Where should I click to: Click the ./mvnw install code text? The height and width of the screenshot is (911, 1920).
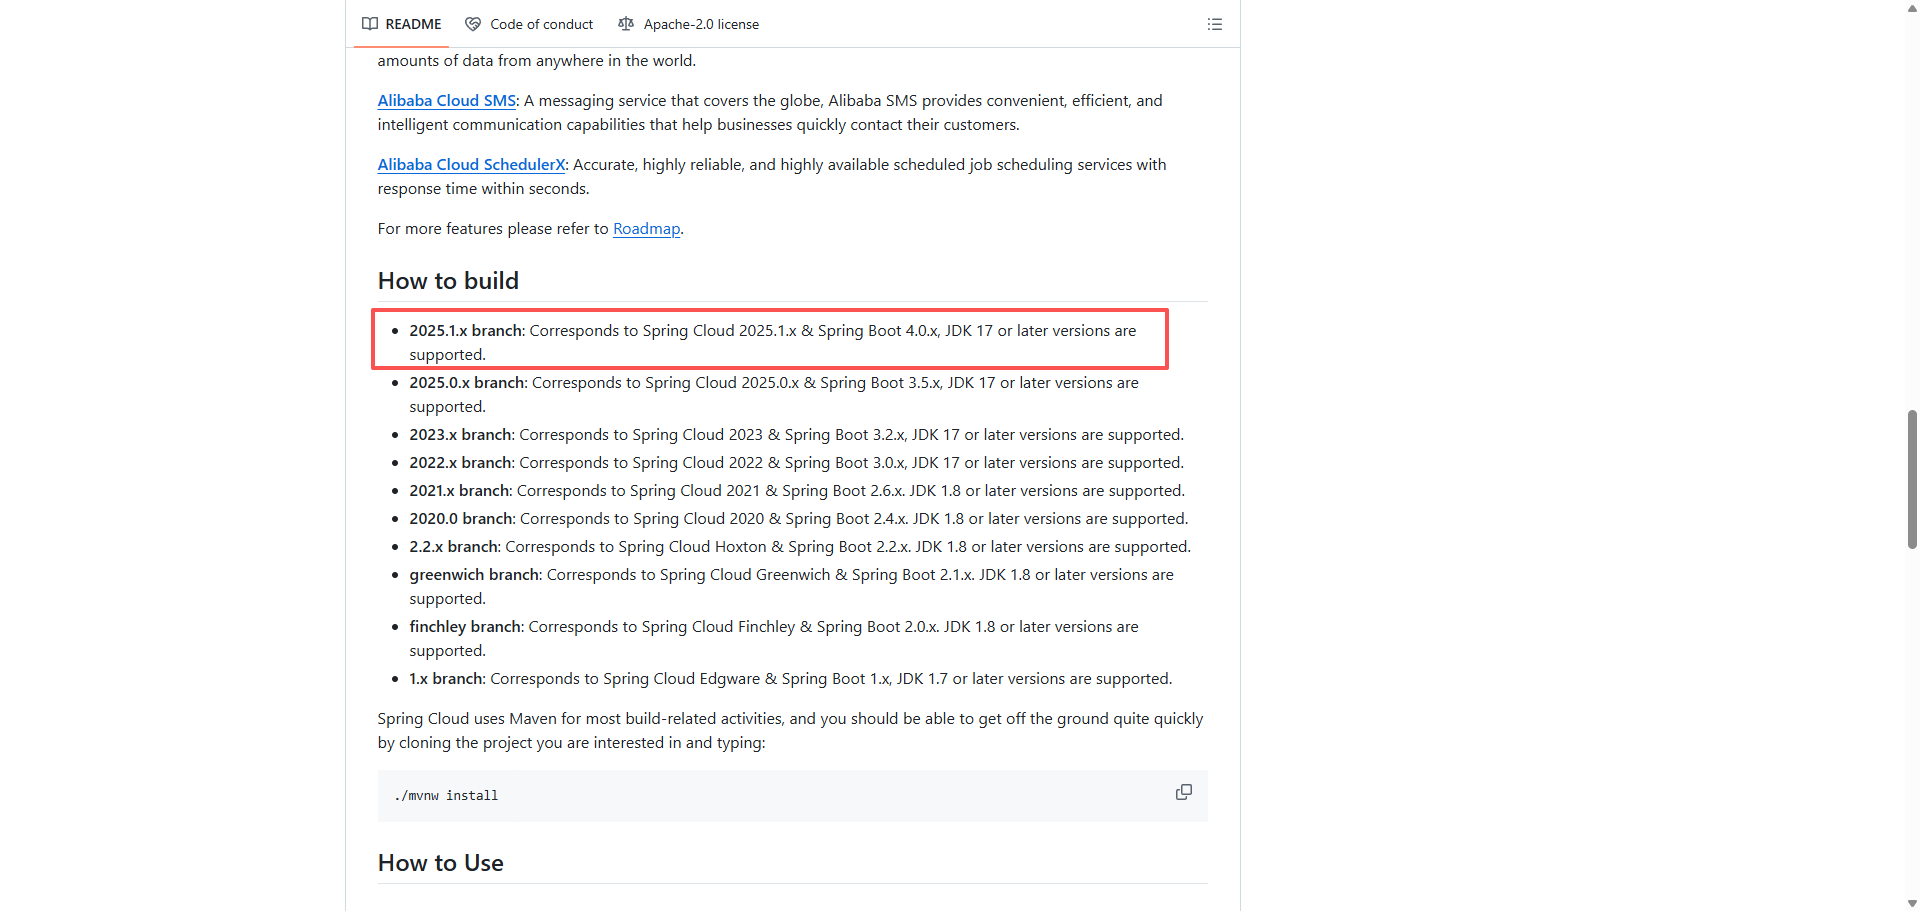[x=446, y=796]
